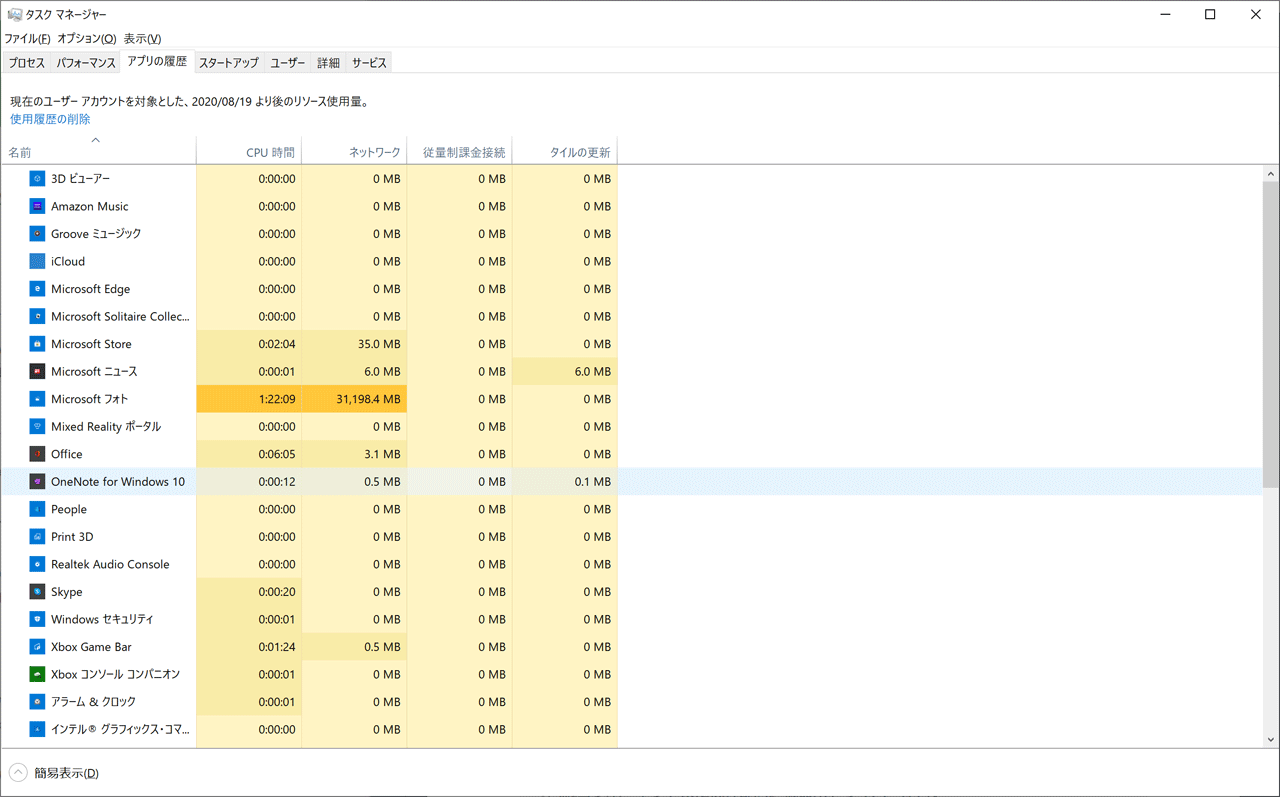Click the アラーム & クロック icon
The image size is (1280, 797).
pyautogui.click(x=37, y=702)
